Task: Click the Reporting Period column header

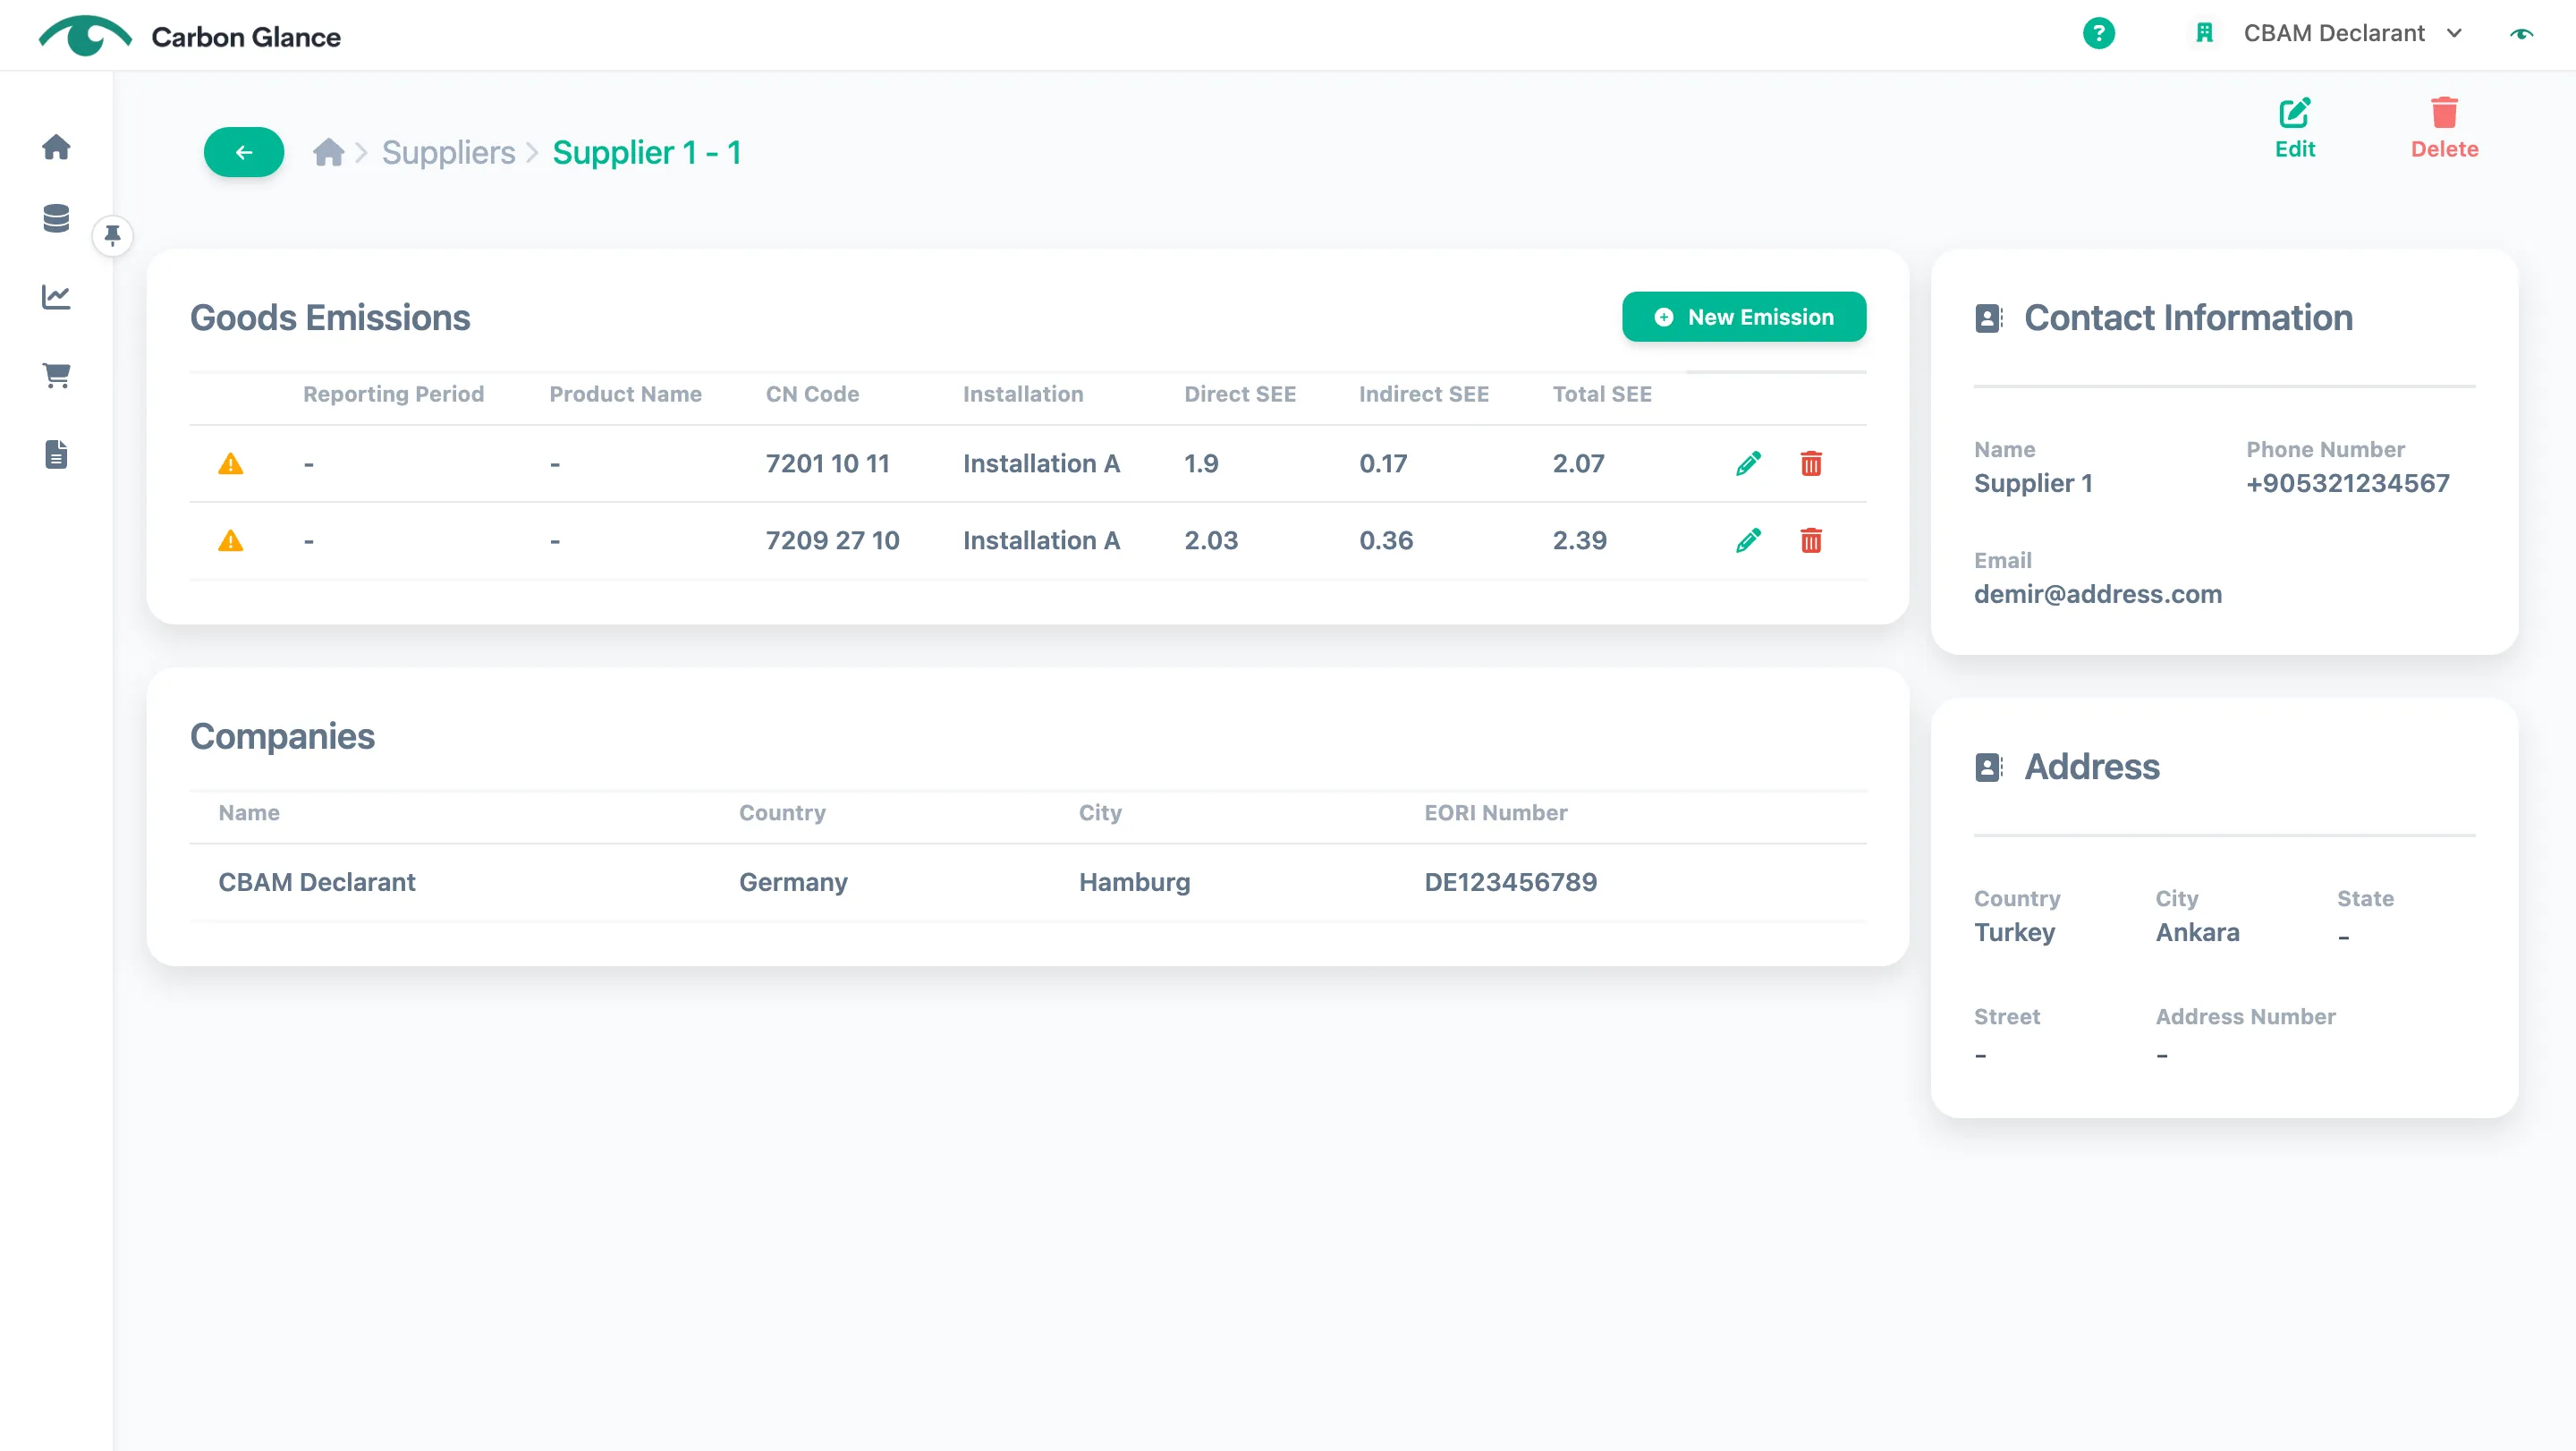Action: click(x=393, y=394)
